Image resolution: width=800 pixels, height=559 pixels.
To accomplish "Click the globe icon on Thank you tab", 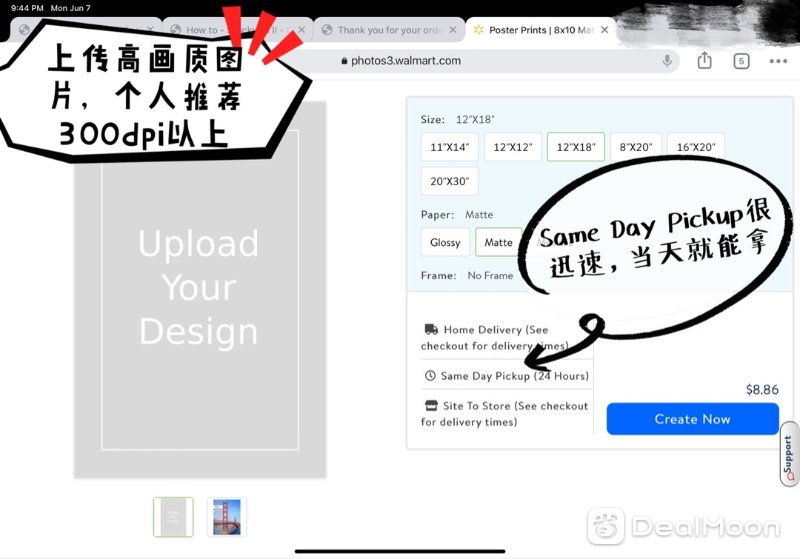I will (327, 30).
